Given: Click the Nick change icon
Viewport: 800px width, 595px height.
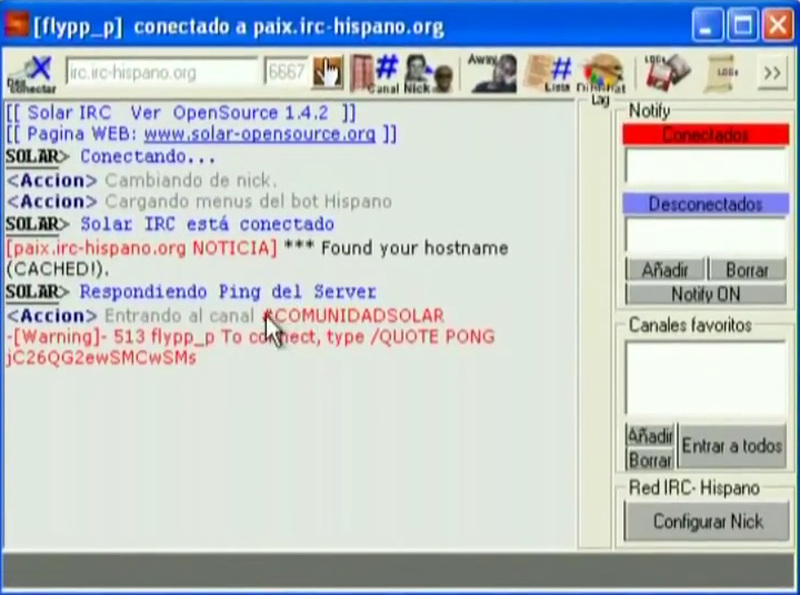Looking at the screenshot, I should [x=429, y=74].
